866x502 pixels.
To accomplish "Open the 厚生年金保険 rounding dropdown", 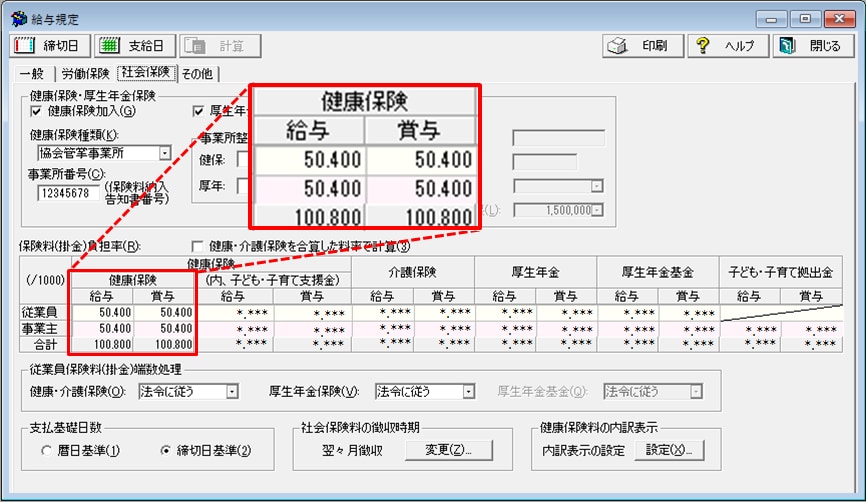I will coord(468,391).
